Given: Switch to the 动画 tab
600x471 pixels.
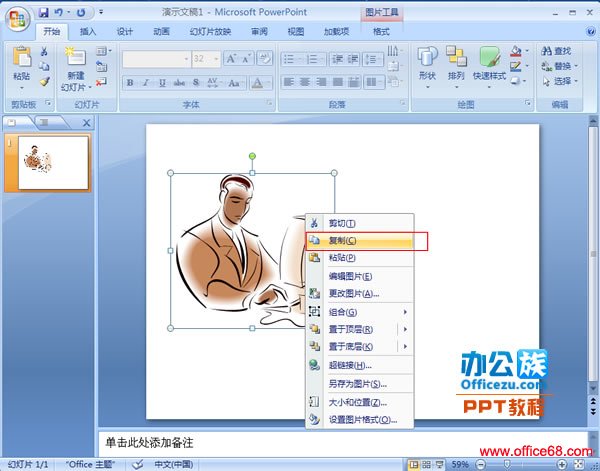Looking at the screenshot, I should click(x=161, y=31).
